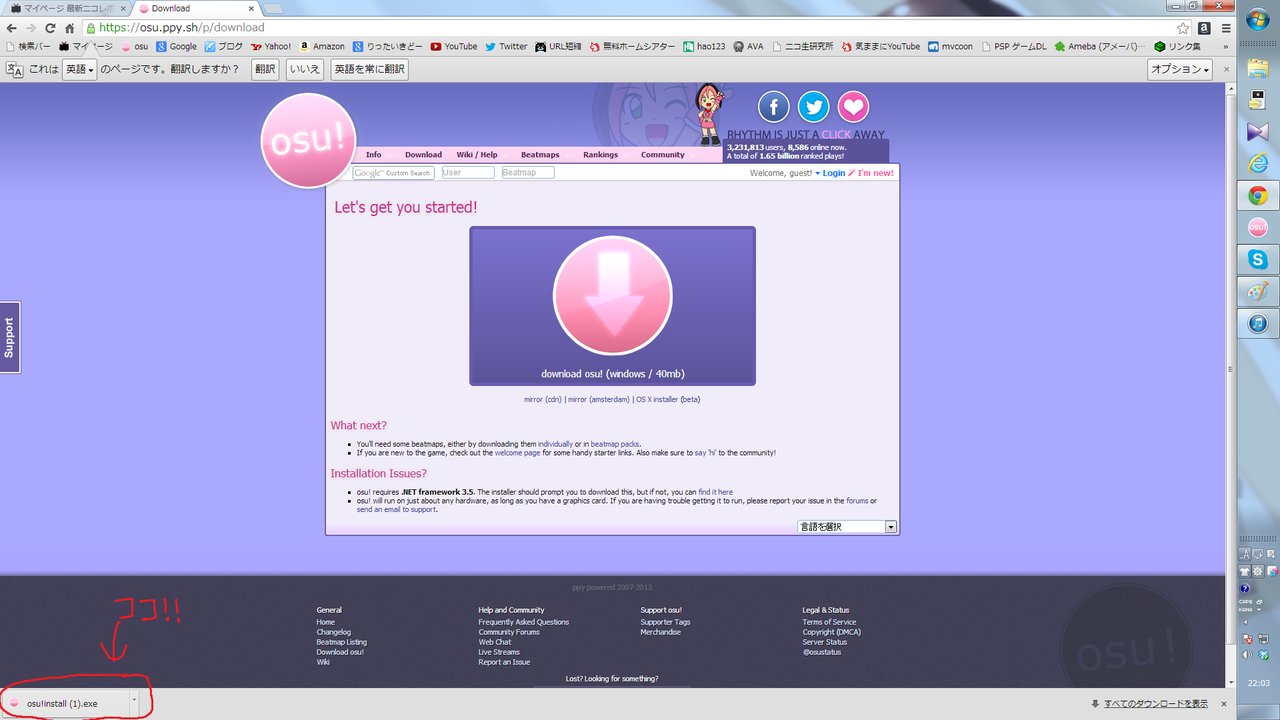Open the Yahoo! bookmark
The image size is (1280, 720).
pyautogui.click(x=271, y=46)
